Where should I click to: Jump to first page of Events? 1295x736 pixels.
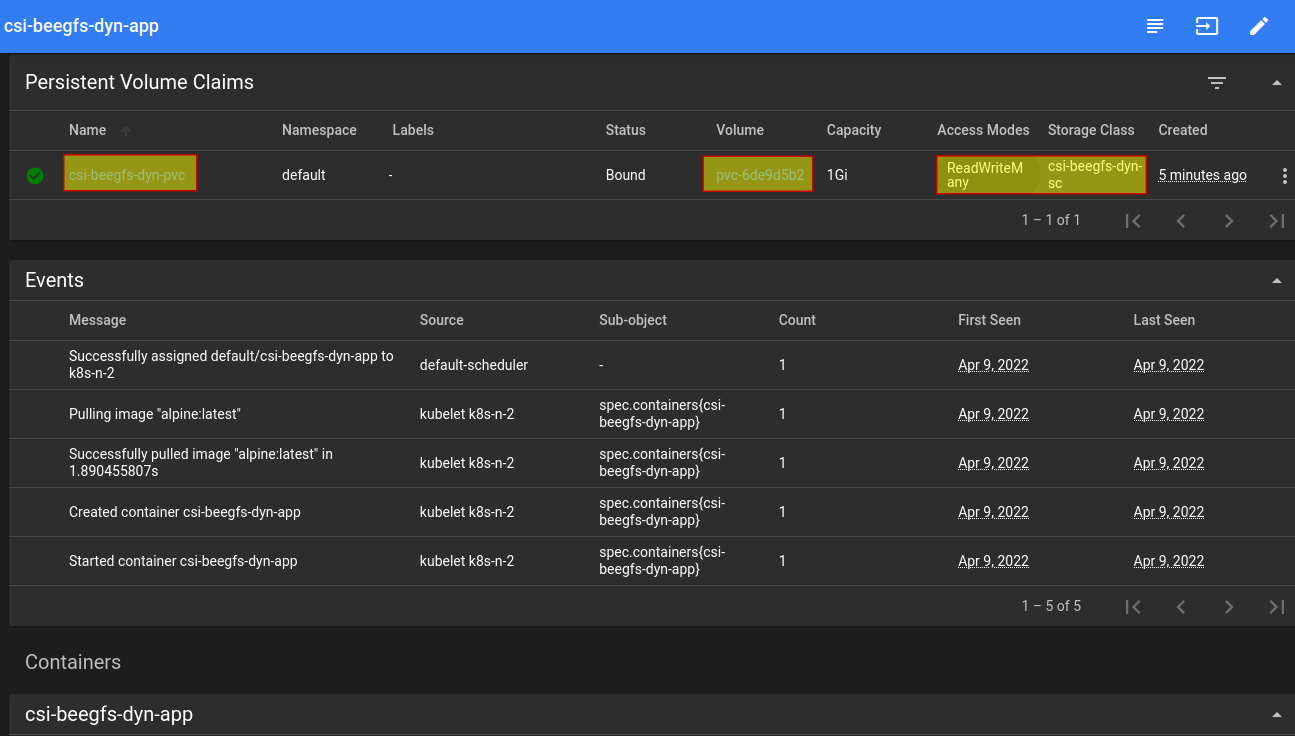point(1133,607)
